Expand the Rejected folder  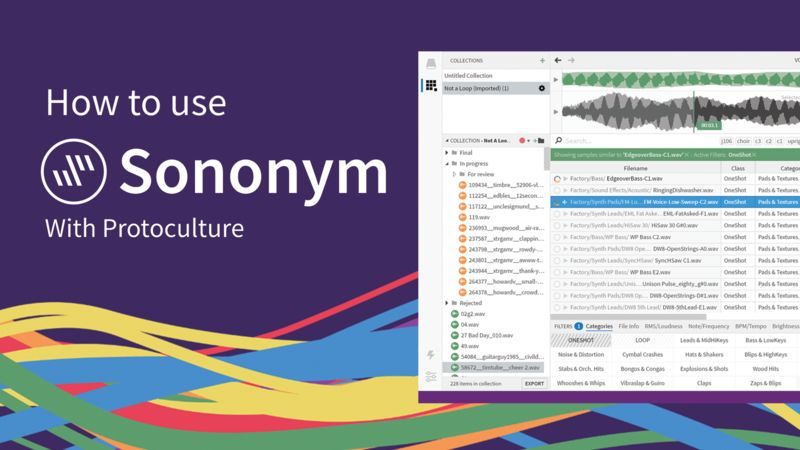(447, 303)
